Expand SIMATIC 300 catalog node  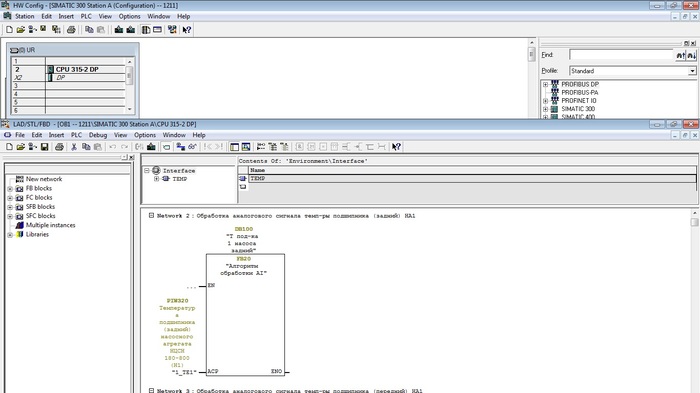point(545,109)
